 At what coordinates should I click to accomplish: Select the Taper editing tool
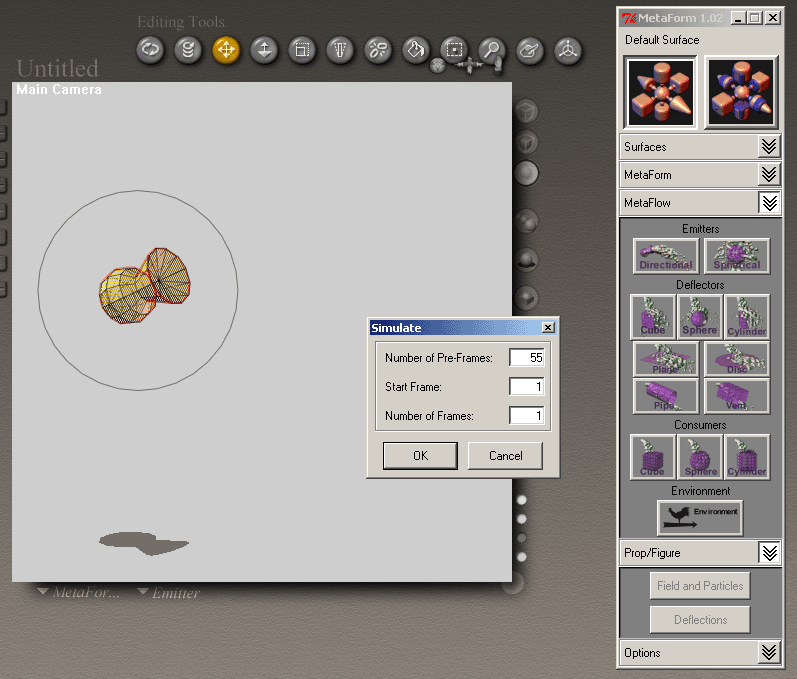click(x=340, y=49)
